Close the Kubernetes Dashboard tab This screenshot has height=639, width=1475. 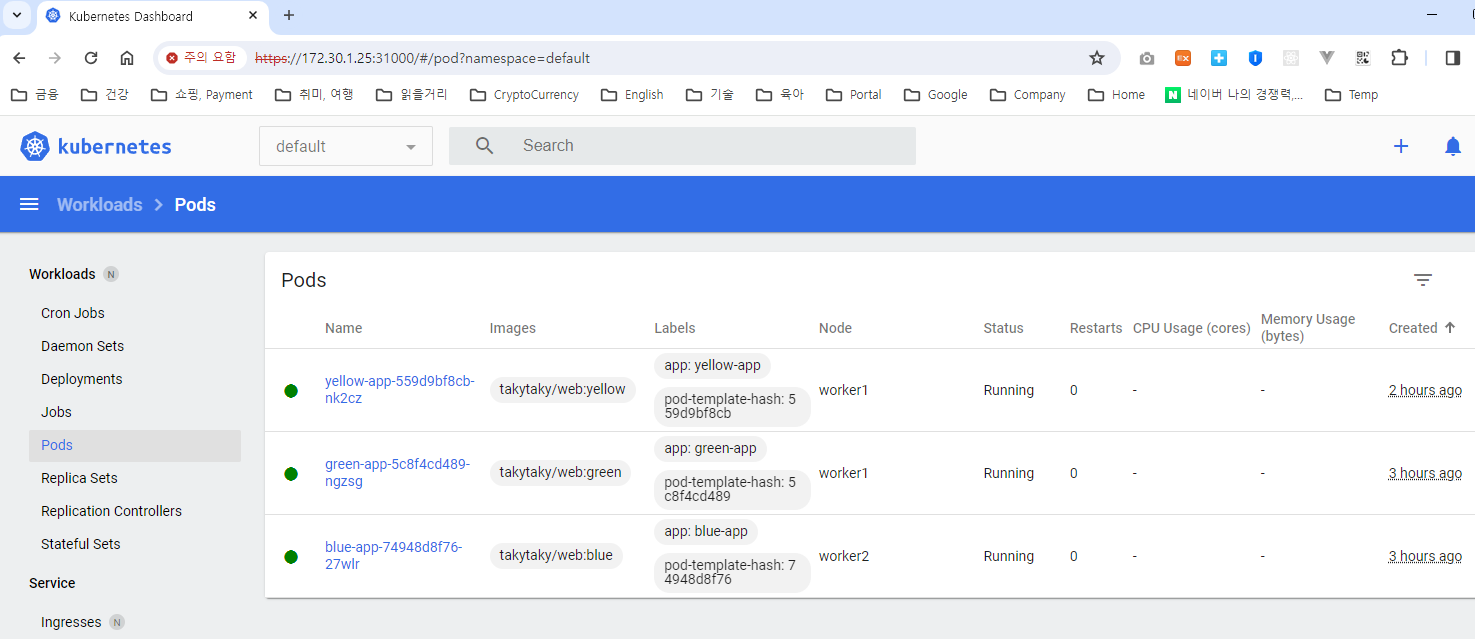pos(253,16)
